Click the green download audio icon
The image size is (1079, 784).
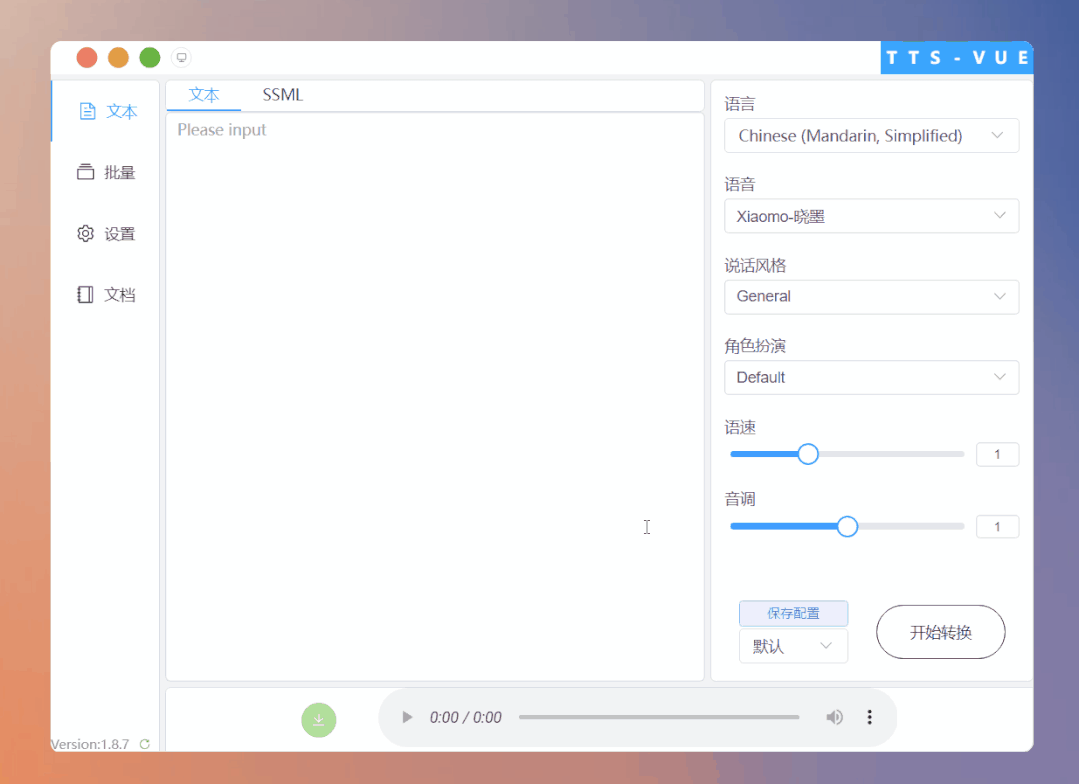point(318,720)
